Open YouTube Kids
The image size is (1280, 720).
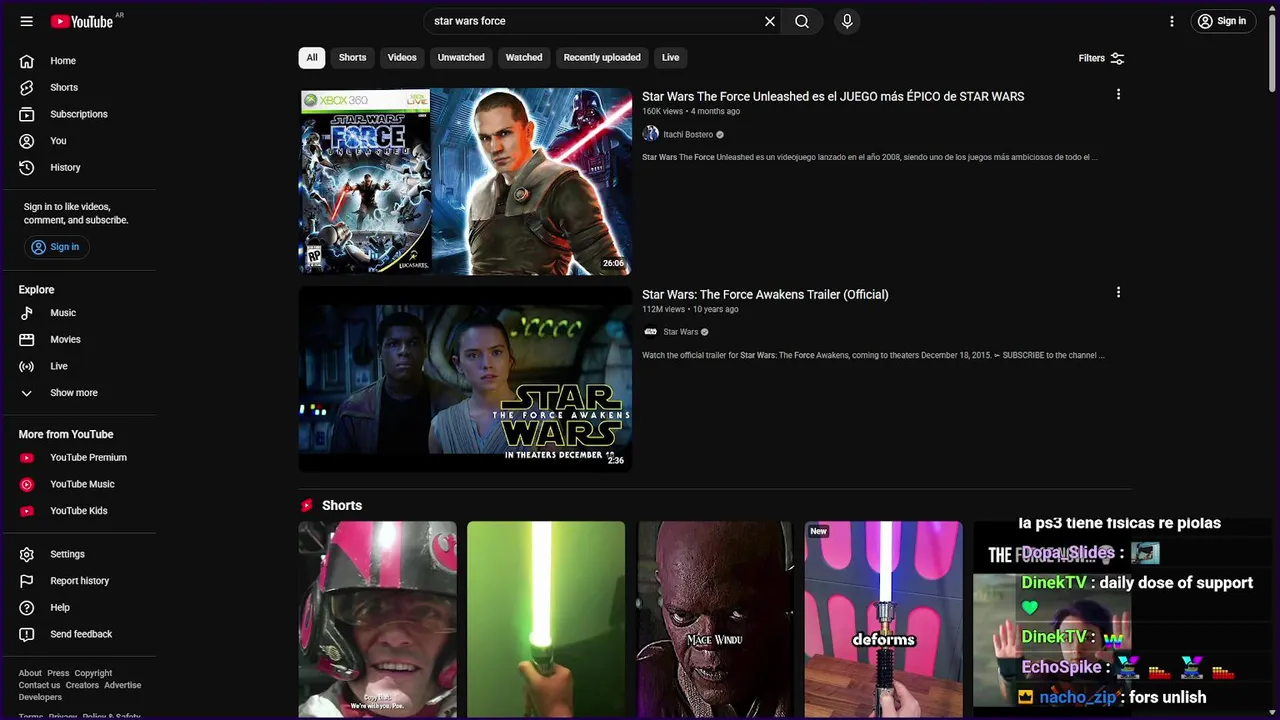click(80, 511)
